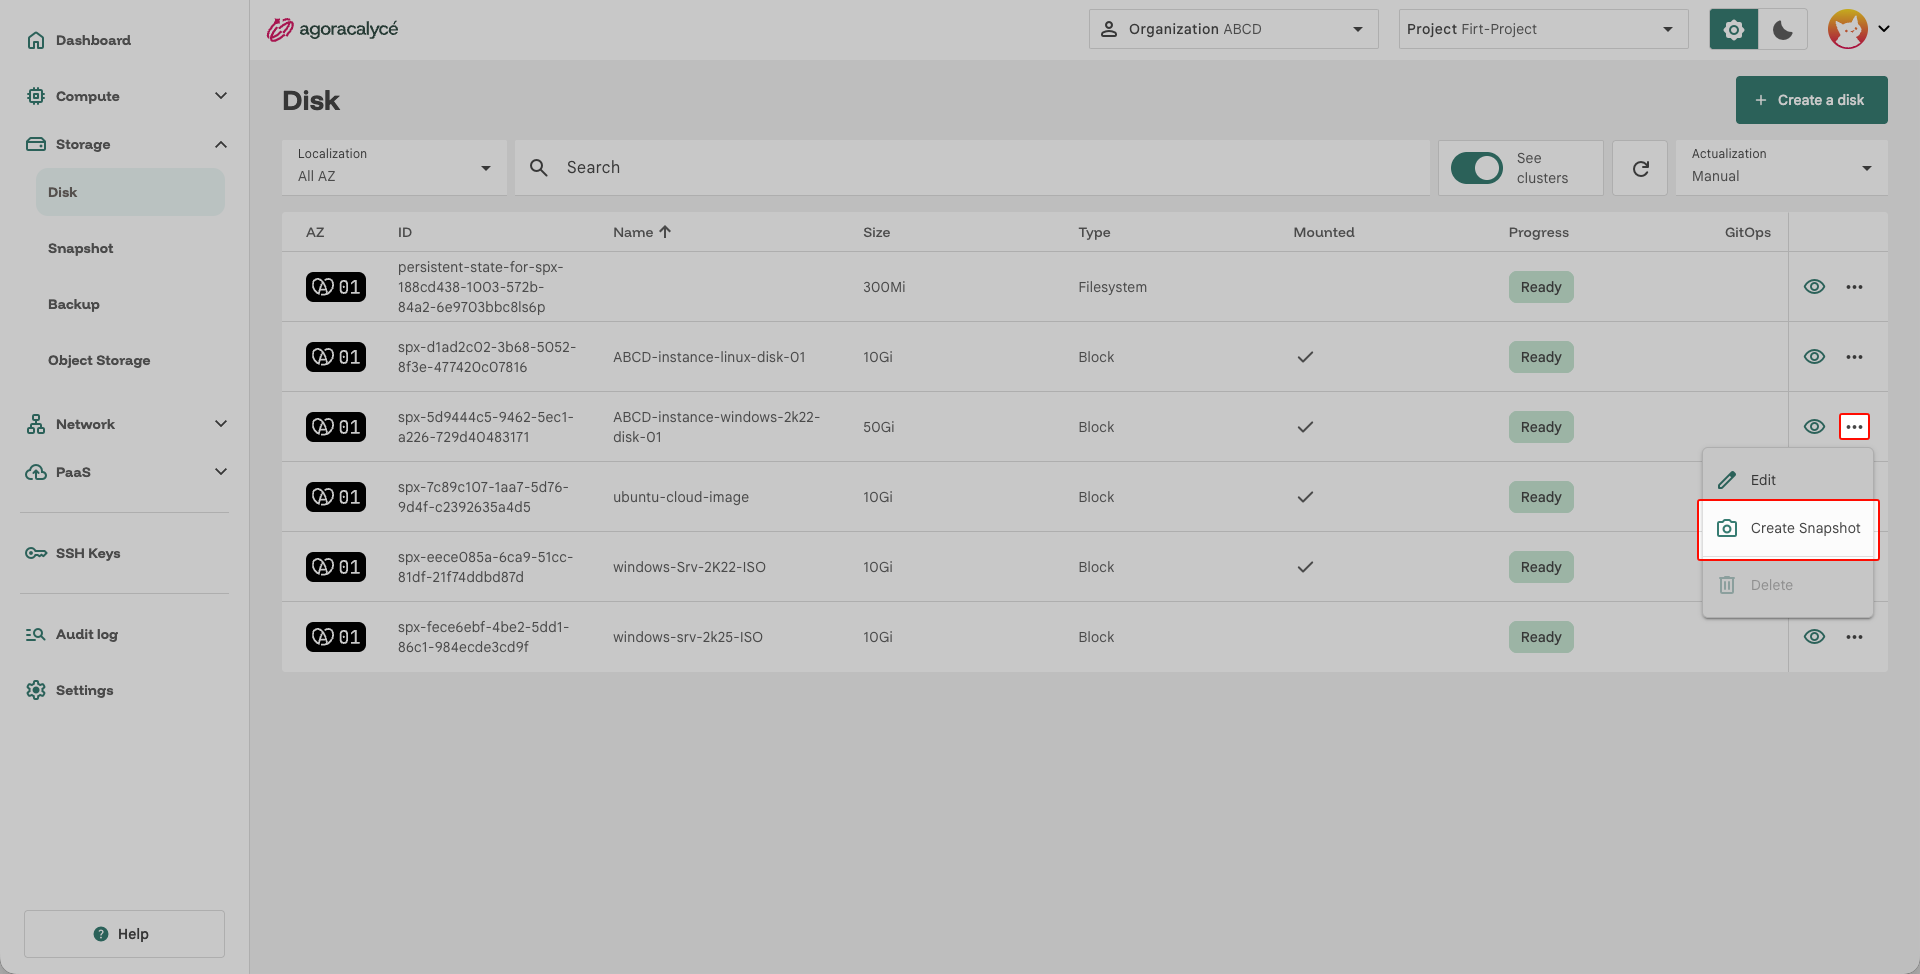Click the refresh disk list icon
Image resolution: width=1920 pixels, height=974 pixels.
click(1641, 168)
